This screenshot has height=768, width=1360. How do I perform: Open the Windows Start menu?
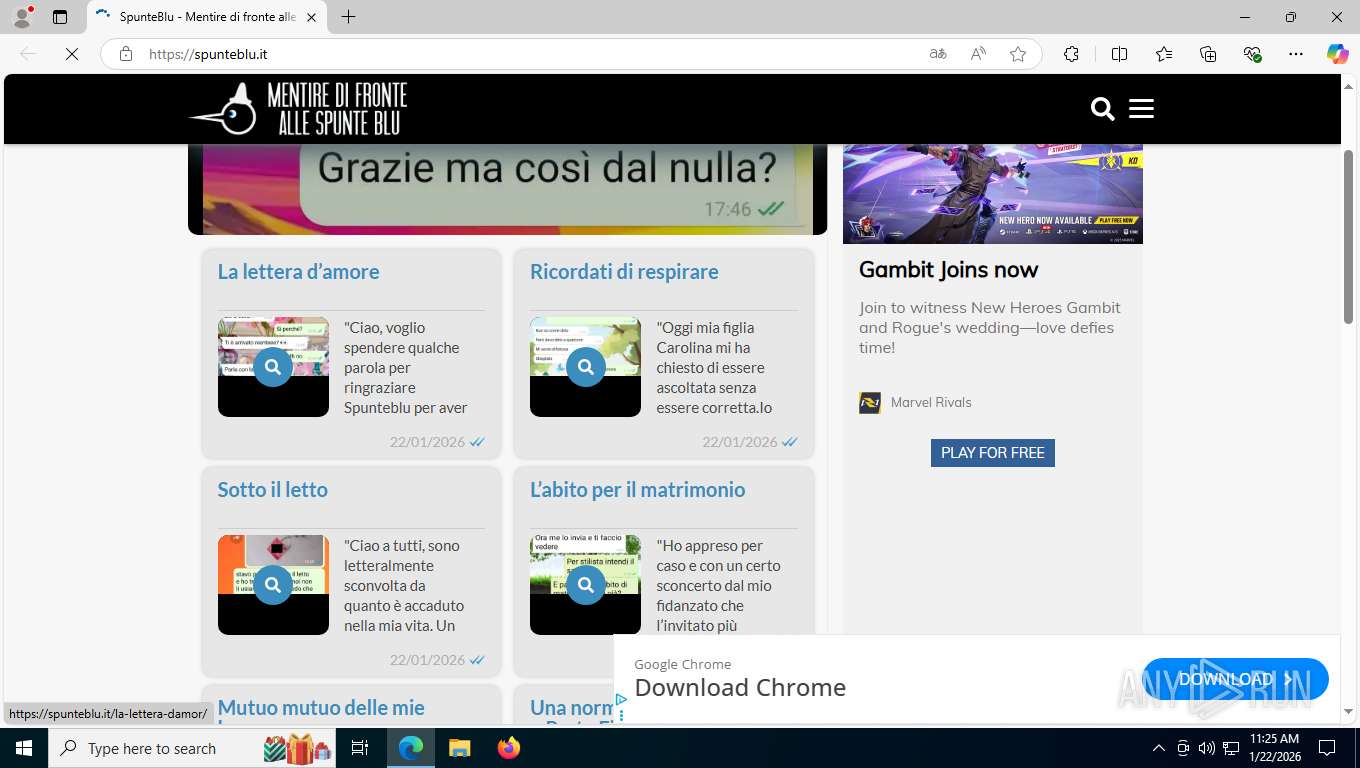click(x=24, y=748)
